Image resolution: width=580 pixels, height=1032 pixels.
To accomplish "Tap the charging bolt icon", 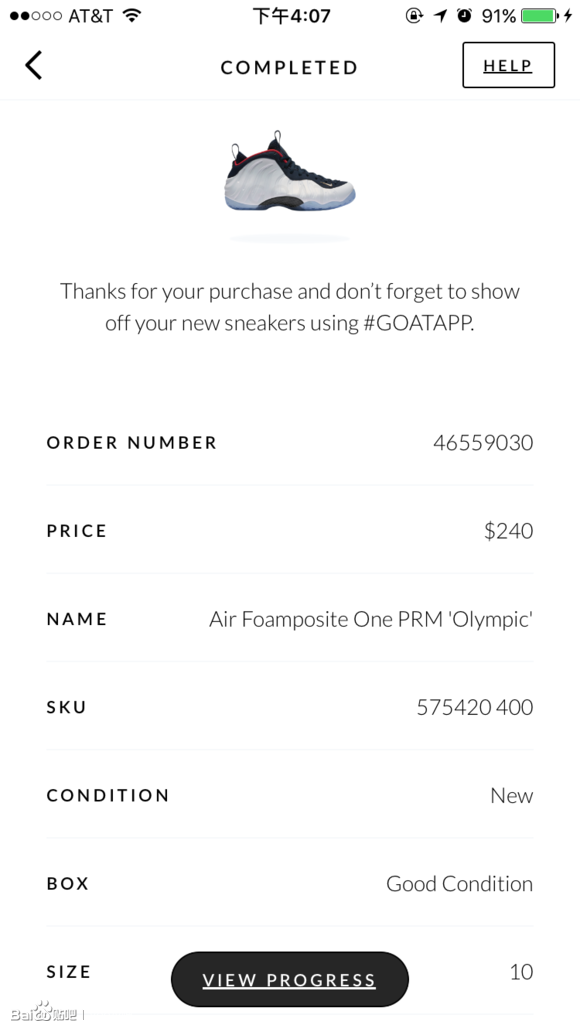I will pos(567,15).
